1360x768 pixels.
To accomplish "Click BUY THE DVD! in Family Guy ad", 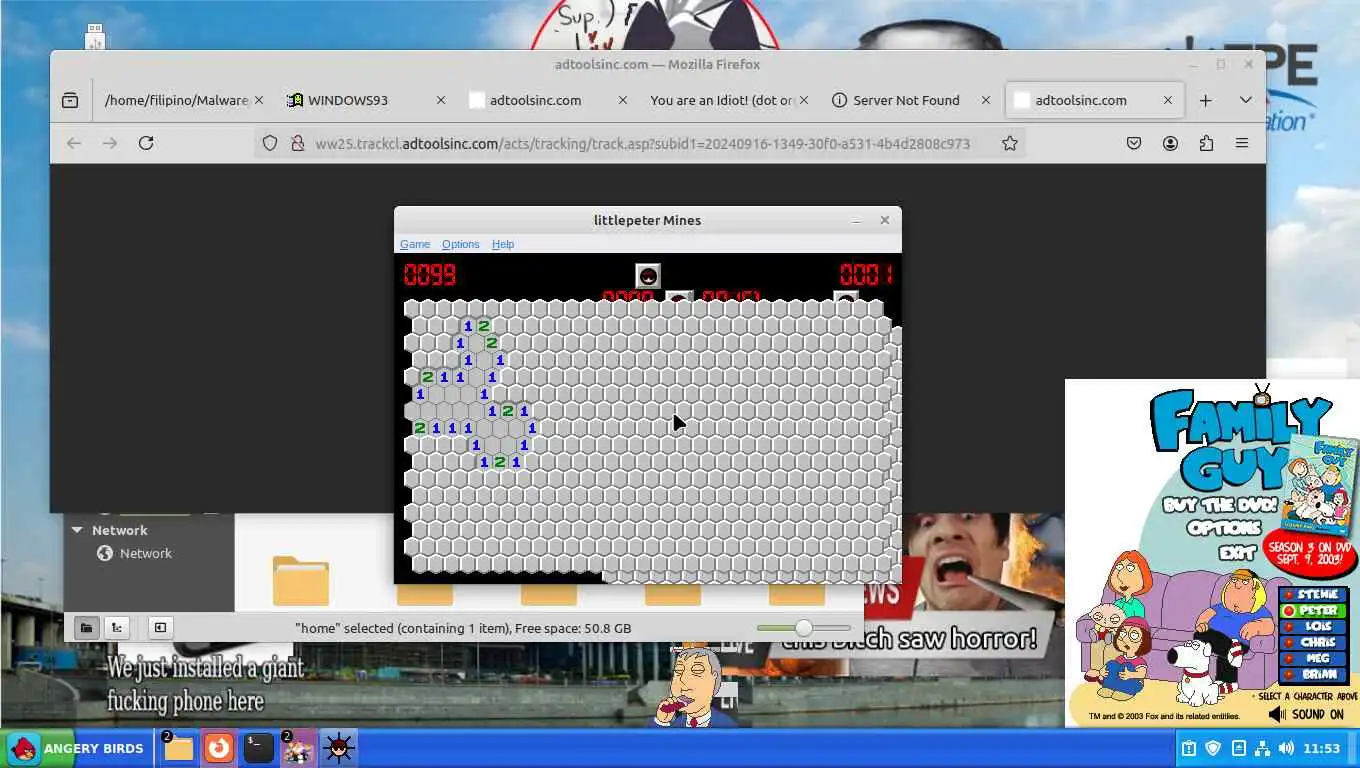I will [x=1219, y=505].
